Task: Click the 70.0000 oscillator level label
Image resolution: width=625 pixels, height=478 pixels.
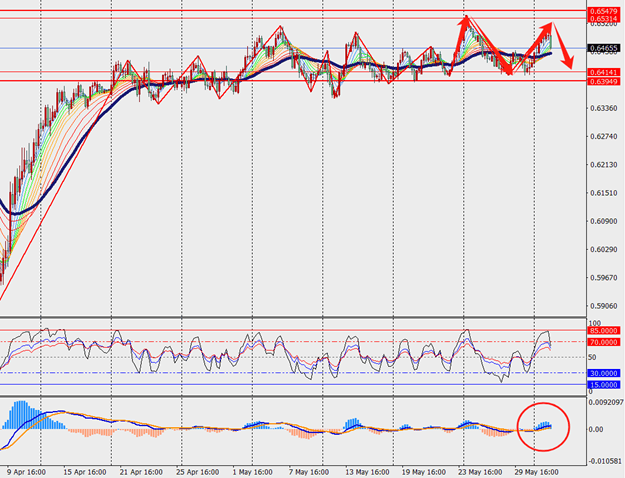Action: point(603,342)
